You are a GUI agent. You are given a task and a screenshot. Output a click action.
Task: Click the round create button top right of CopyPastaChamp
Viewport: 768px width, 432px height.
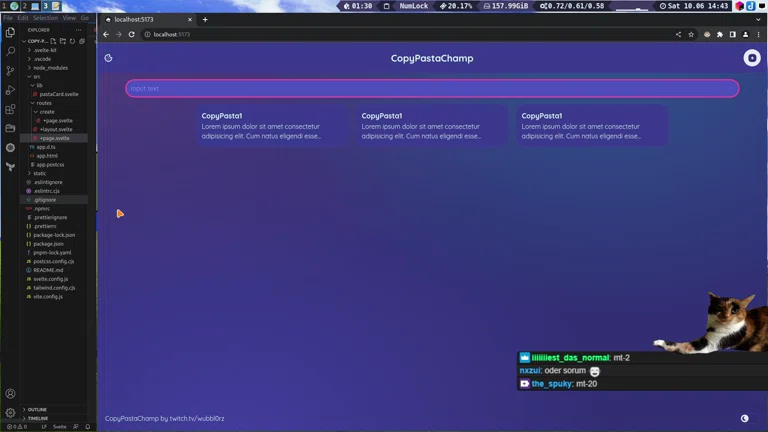[x=752, y=58]
